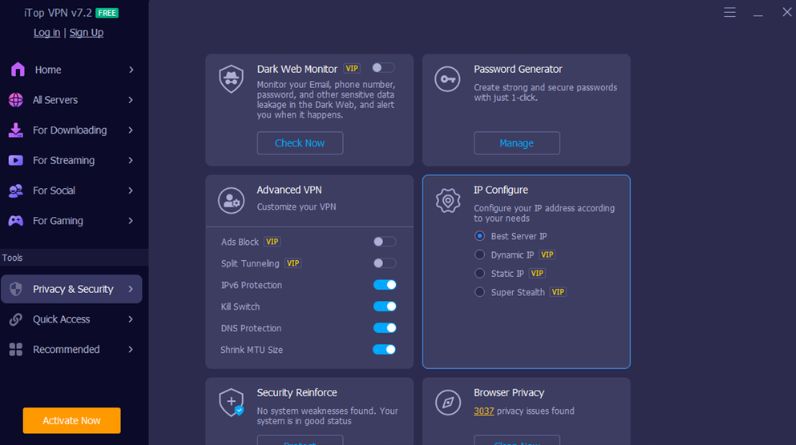Image resolution: width=796 pixels, height=445 pixels.
Task: Turn on the Ads Block switch
Action: pos(384,242)
